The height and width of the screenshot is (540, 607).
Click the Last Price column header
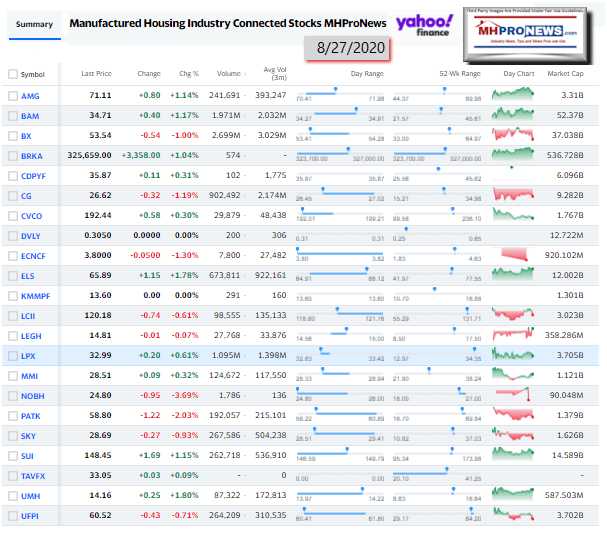point(96,74)
